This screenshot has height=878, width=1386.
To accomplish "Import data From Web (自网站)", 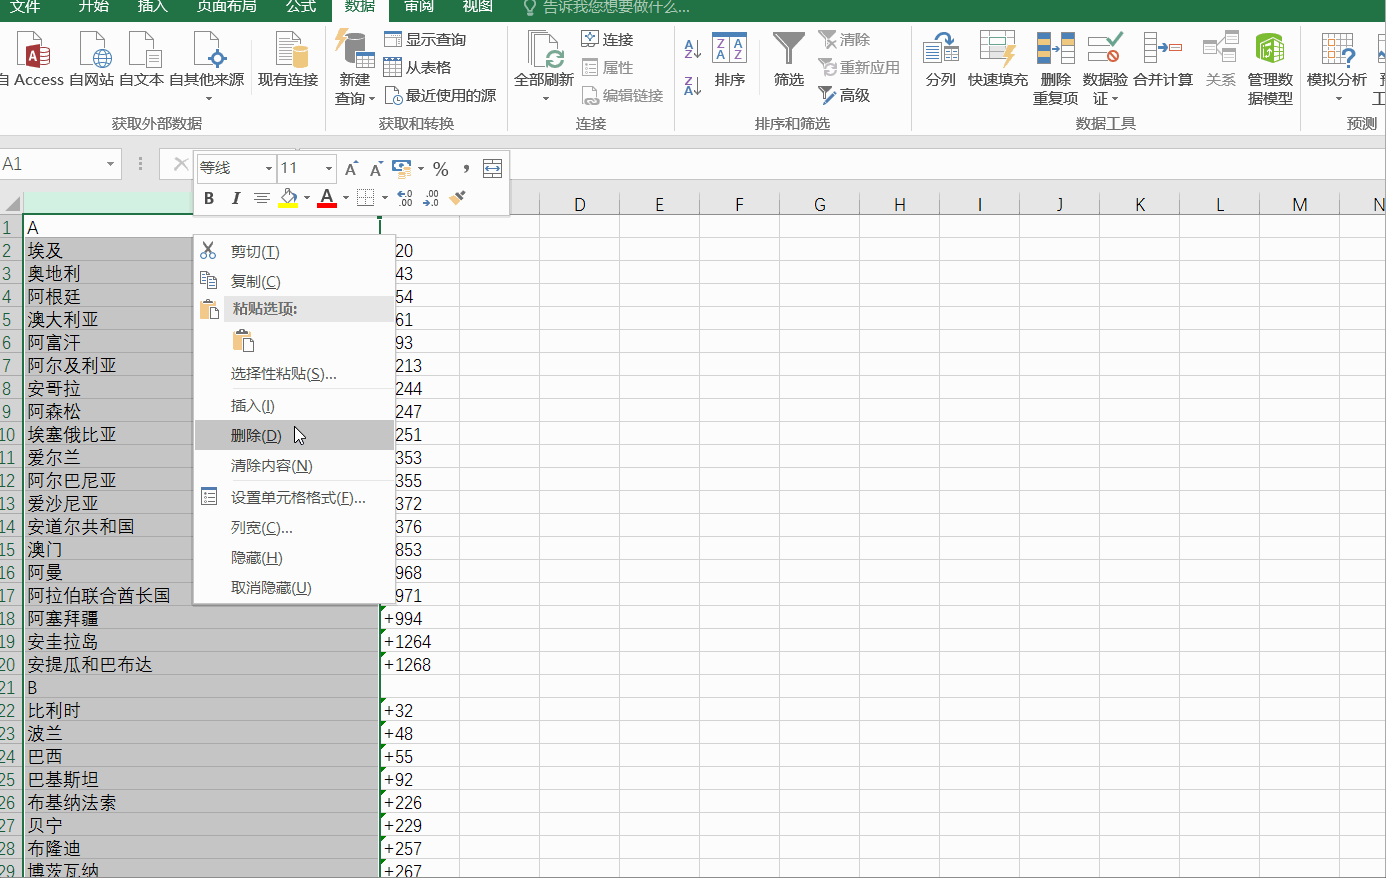I will tap(92, 60).
